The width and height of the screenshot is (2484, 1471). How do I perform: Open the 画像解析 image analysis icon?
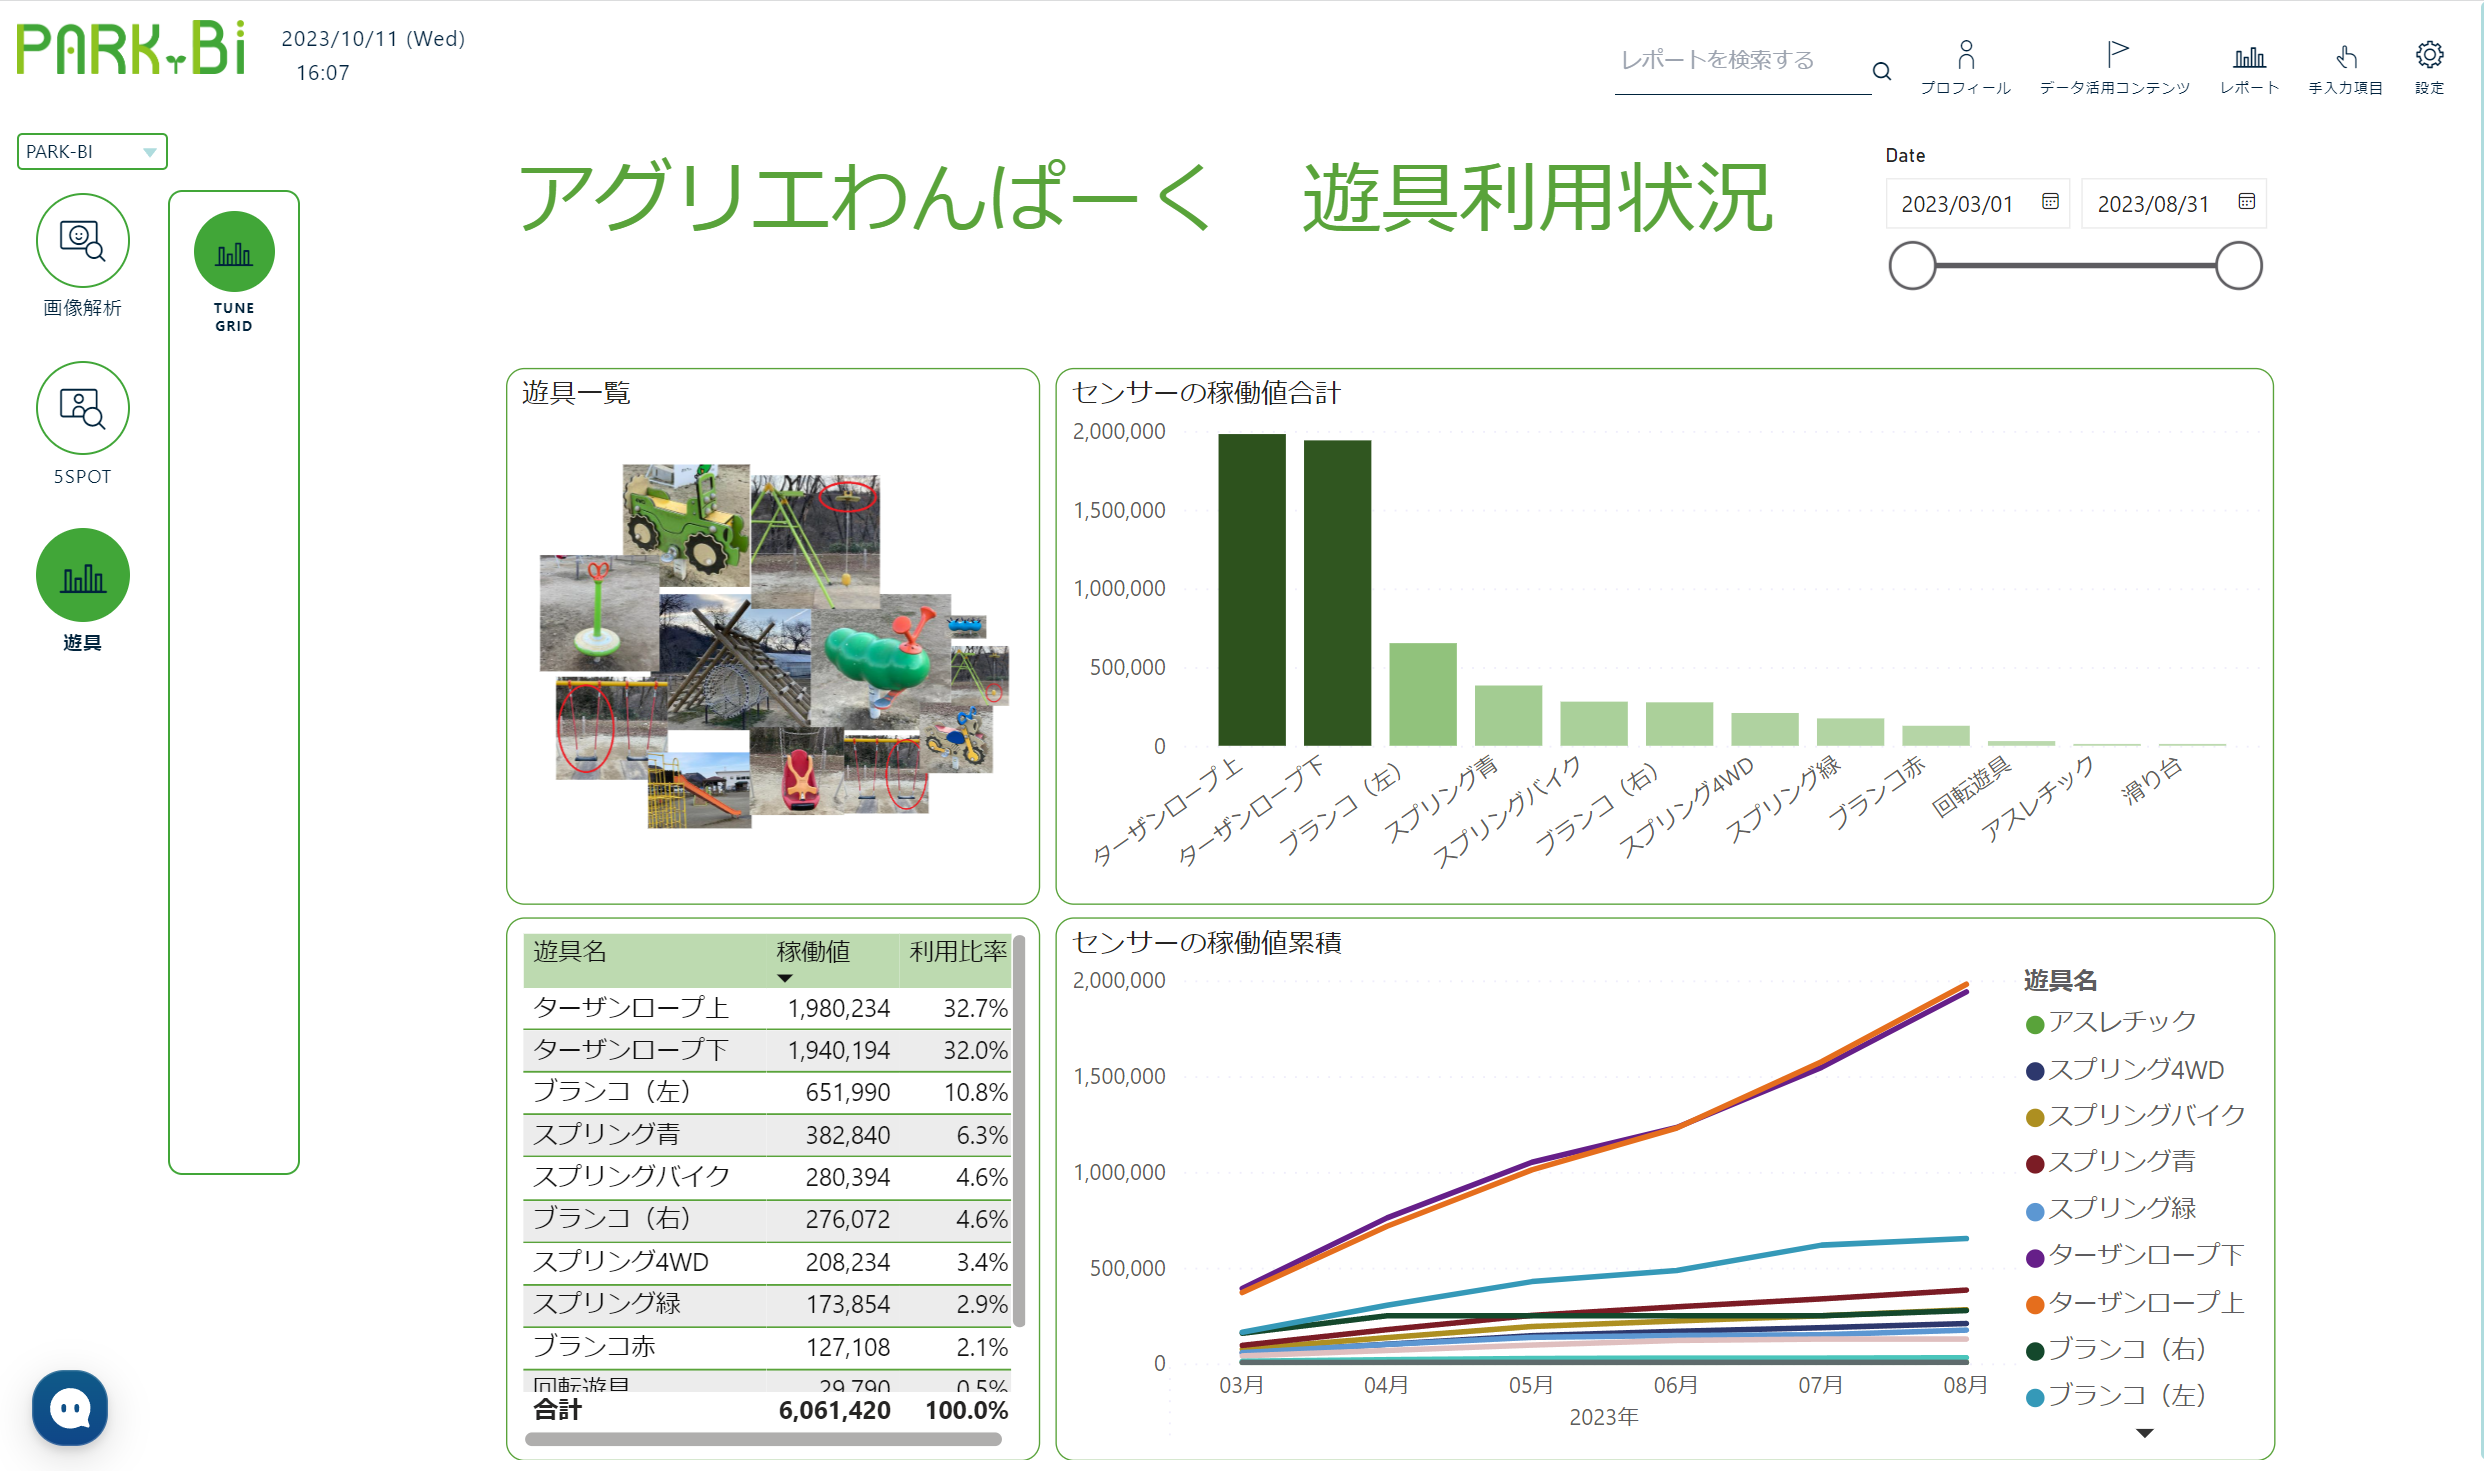tap(82, 241)
